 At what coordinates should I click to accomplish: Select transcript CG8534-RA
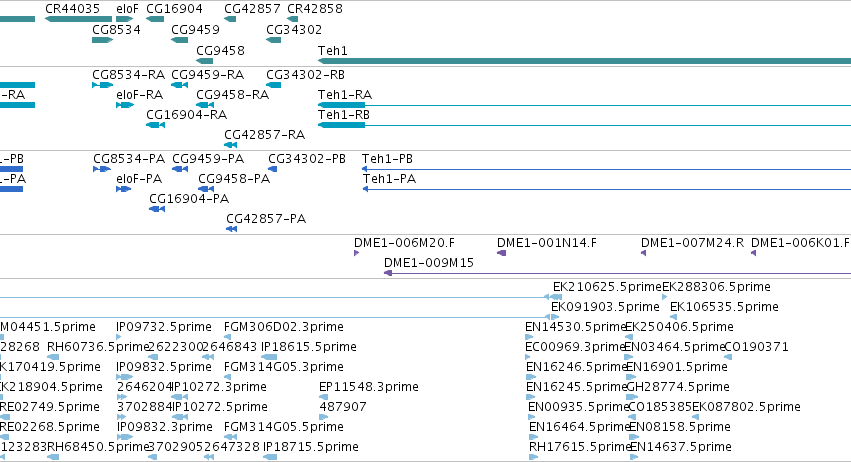[128, 74]
